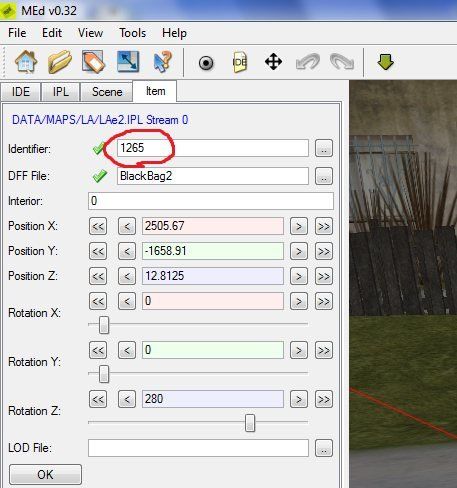The height and width of the screenshot is (488, 457).
Task: Click the house Home icon in toolbar
Action: click(26, 62)
